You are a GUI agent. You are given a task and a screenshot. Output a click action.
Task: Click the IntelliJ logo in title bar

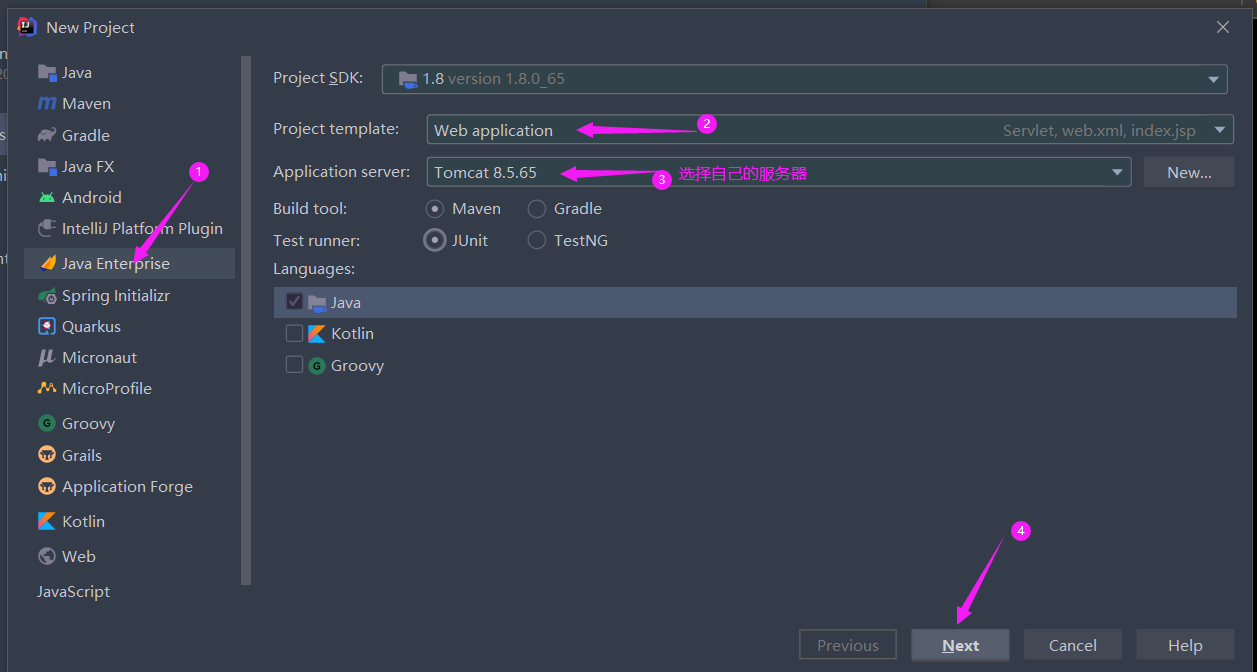coord(27,27)
